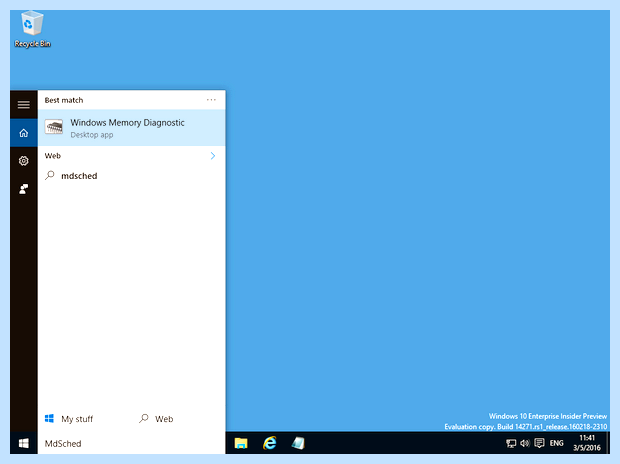Open the Recycle Bin desktop icon
Image resolution: width=620 pixels, height=464 pixels.
[32, 30]
